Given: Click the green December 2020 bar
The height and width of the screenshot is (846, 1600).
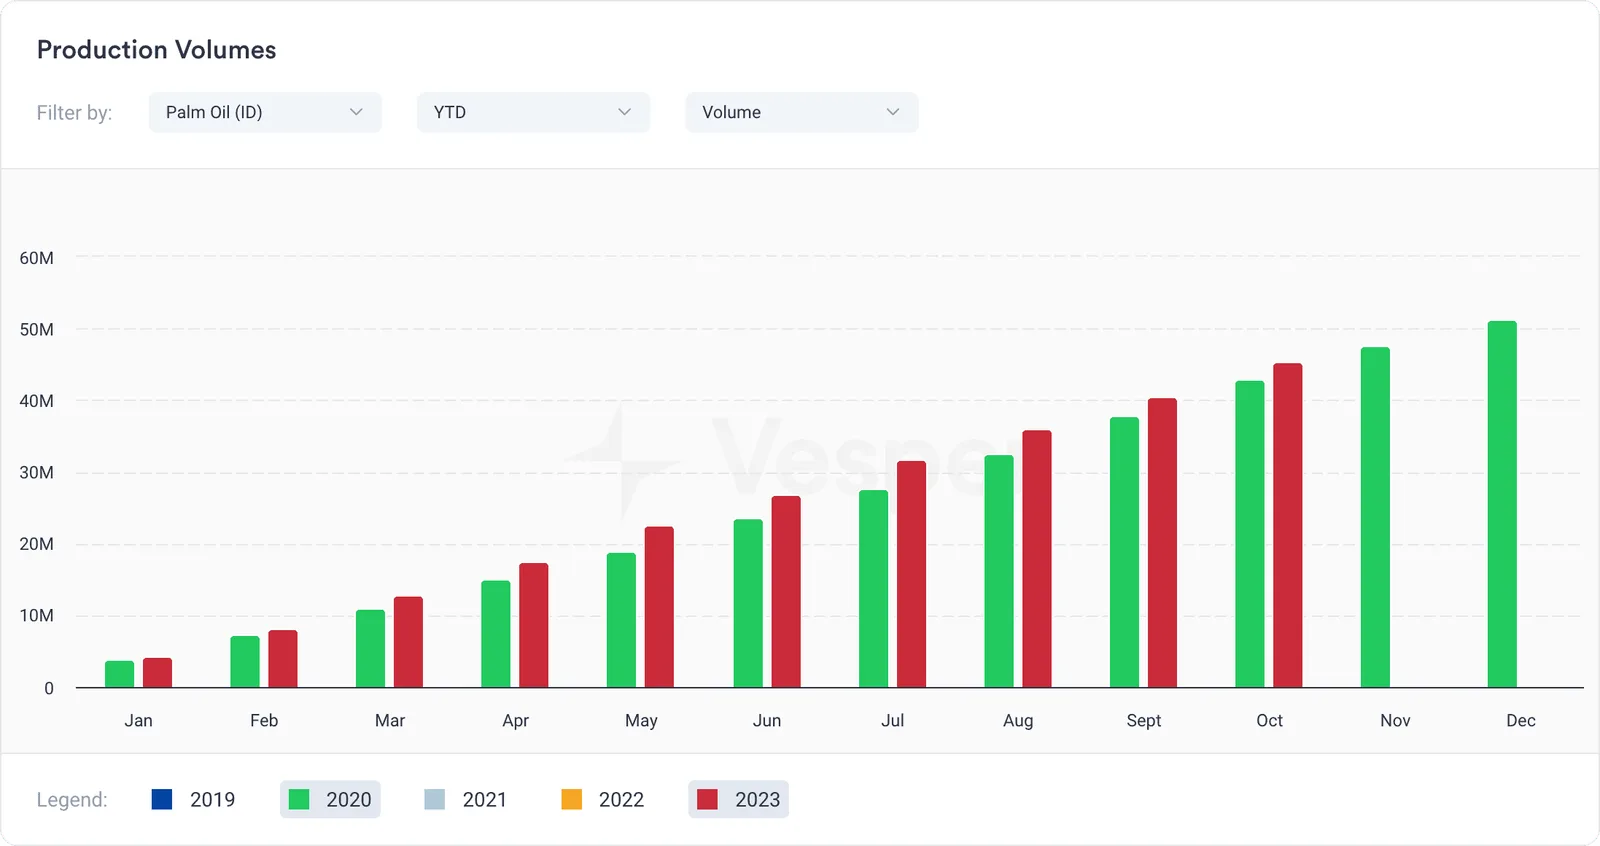Looking at the screenshot, I should click(x=1503, y=505).
